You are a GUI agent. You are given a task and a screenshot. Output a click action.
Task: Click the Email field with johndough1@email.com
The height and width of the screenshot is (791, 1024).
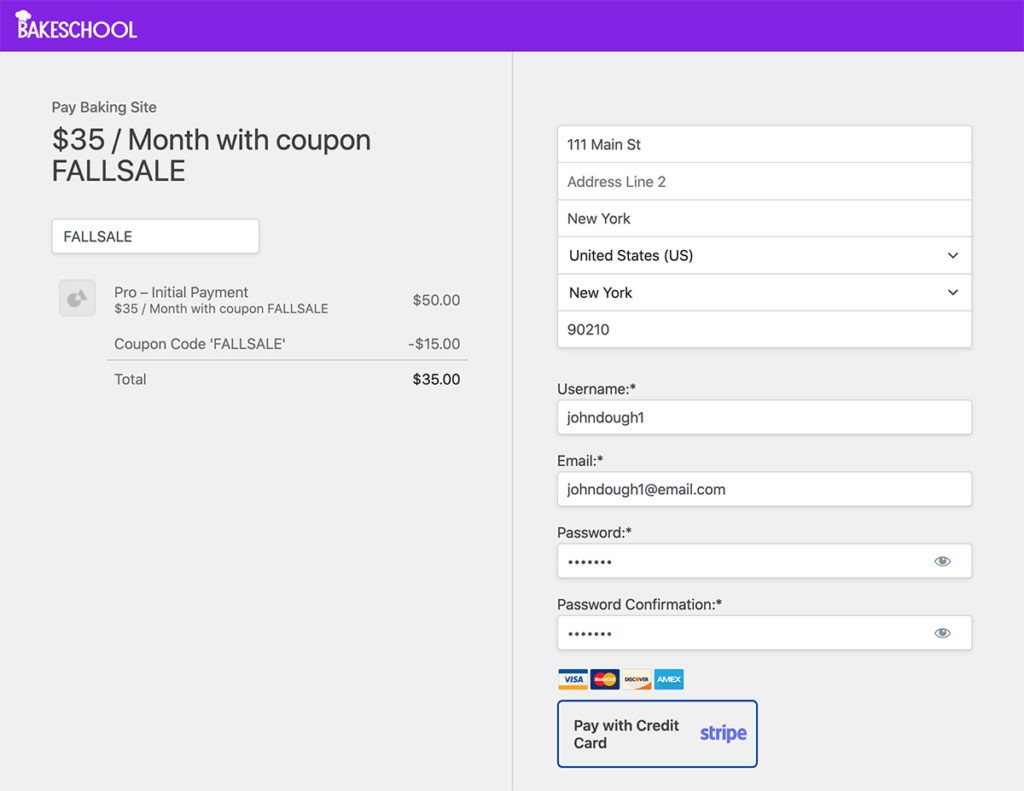pos(764,490)
